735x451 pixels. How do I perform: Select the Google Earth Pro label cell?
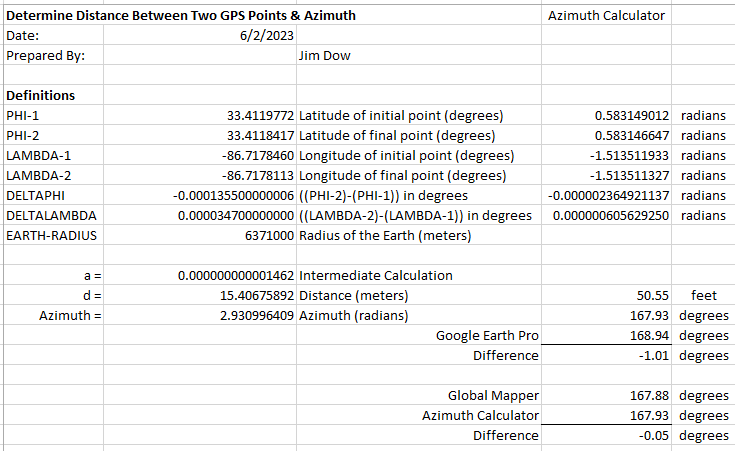[x=488, y=336]
